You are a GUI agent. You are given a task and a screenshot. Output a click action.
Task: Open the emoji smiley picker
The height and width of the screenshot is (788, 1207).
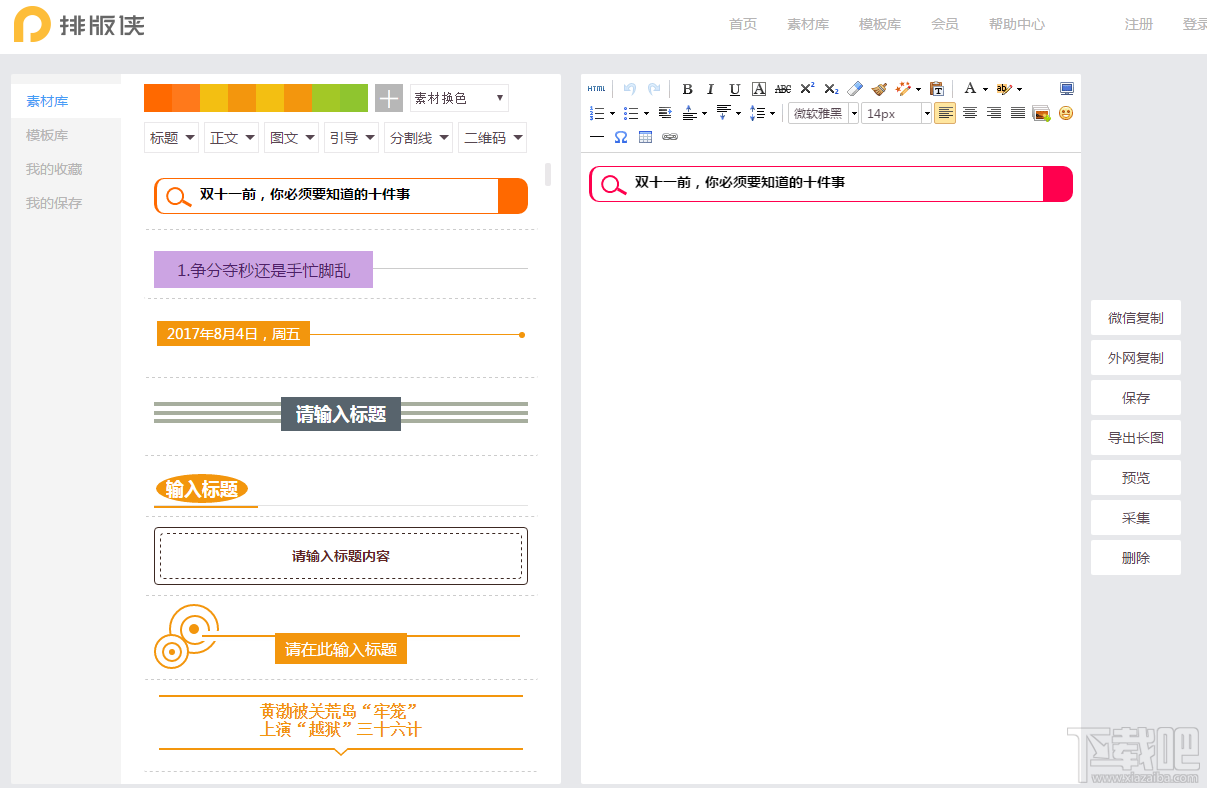coord(1066,113)
